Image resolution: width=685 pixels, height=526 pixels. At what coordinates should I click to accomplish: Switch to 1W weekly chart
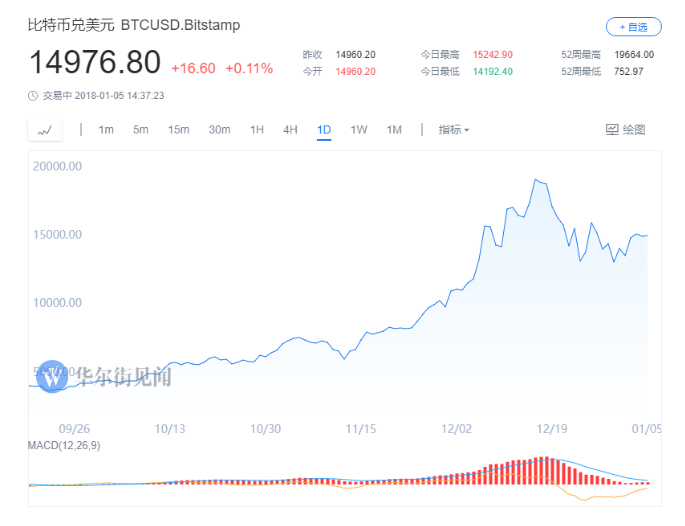coord(359,130)
